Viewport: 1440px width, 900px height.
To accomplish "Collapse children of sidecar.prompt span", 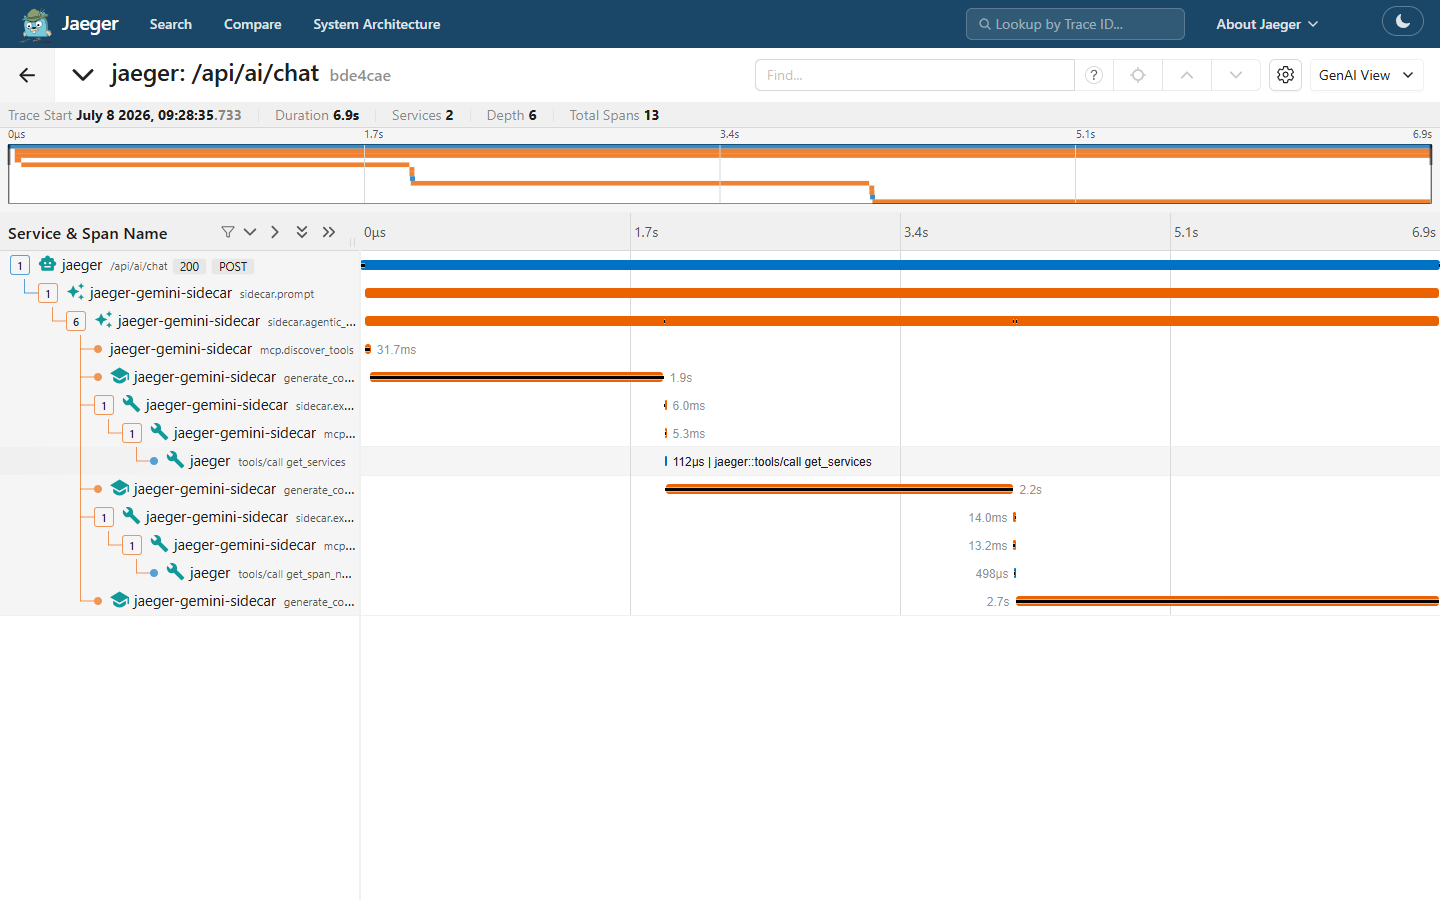I will (48, 293).
